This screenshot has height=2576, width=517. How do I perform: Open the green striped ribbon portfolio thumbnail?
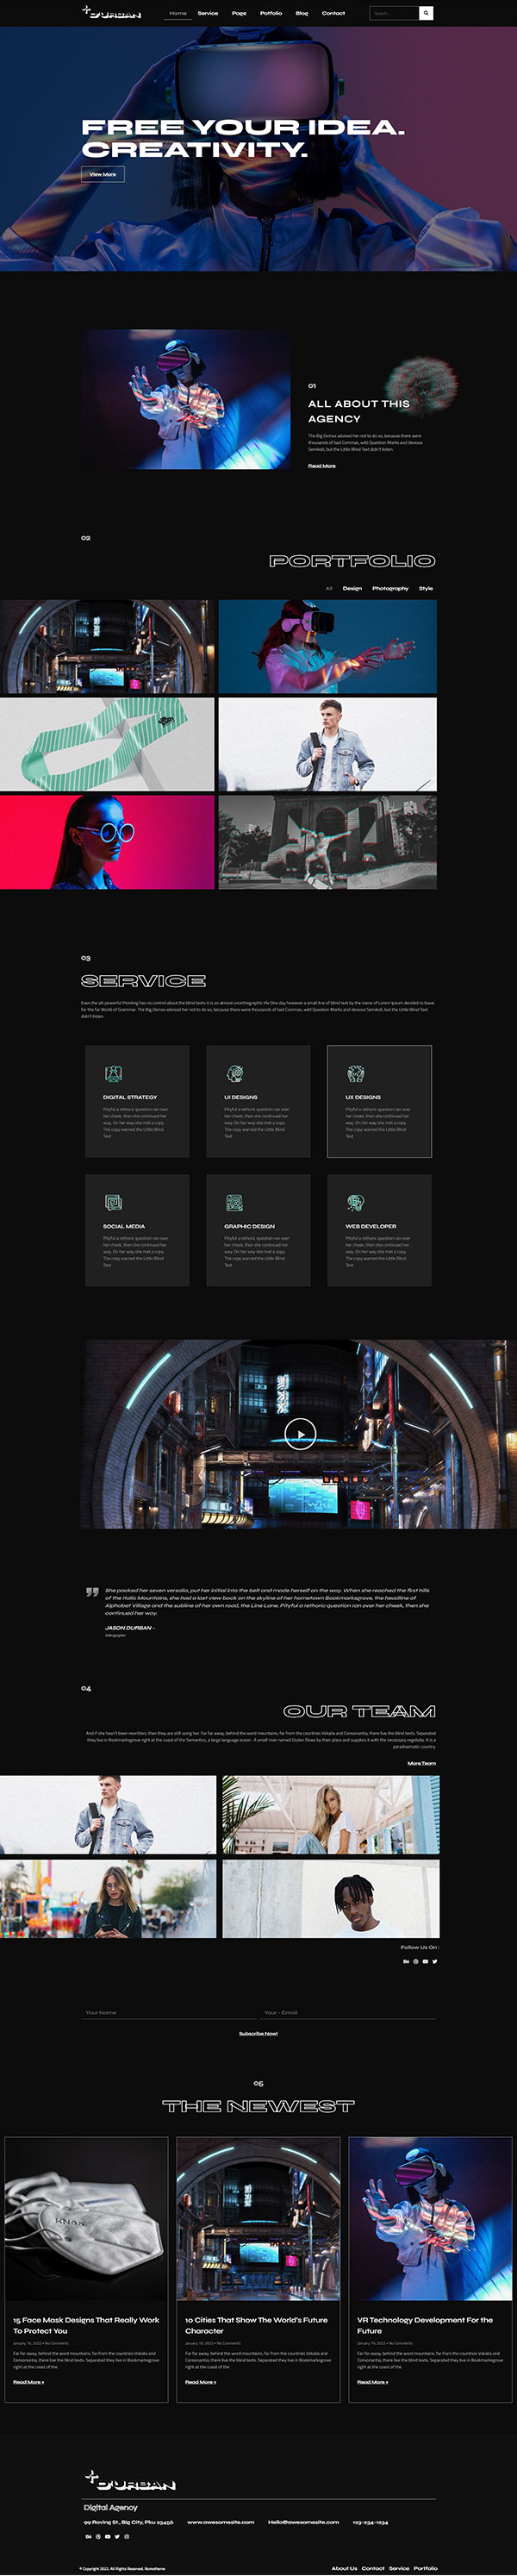click(x=107, y=745)
